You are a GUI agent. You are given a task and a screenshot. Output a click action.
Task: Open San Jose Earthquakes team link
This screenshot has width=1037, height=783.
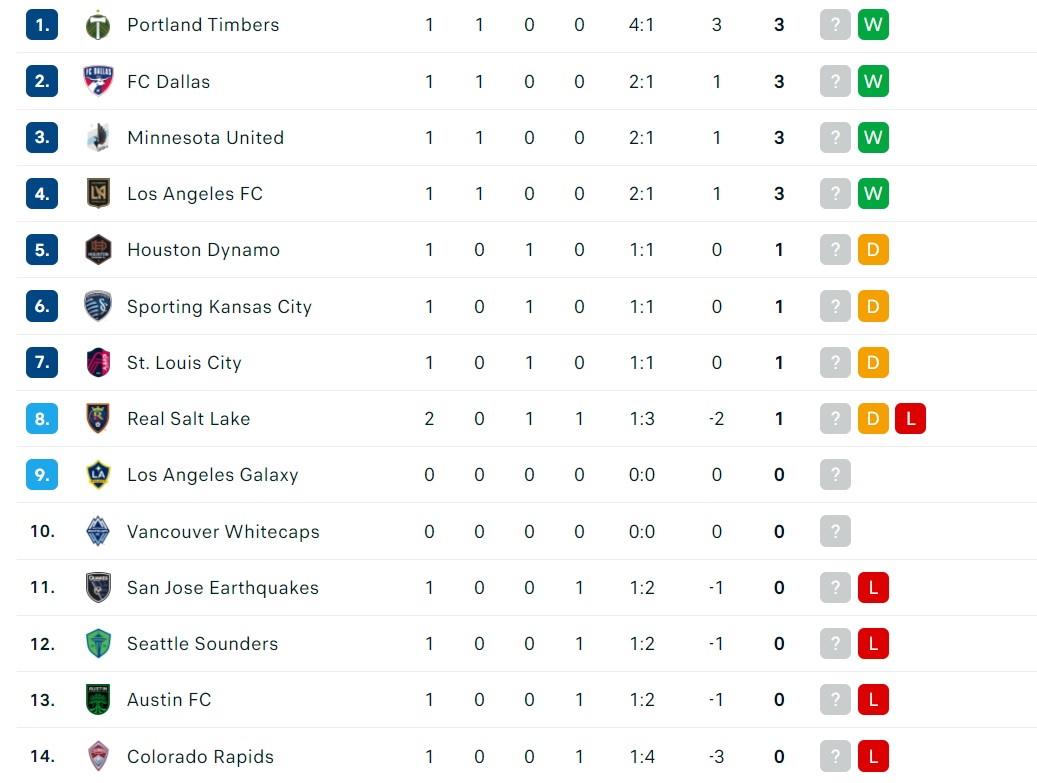223,587
